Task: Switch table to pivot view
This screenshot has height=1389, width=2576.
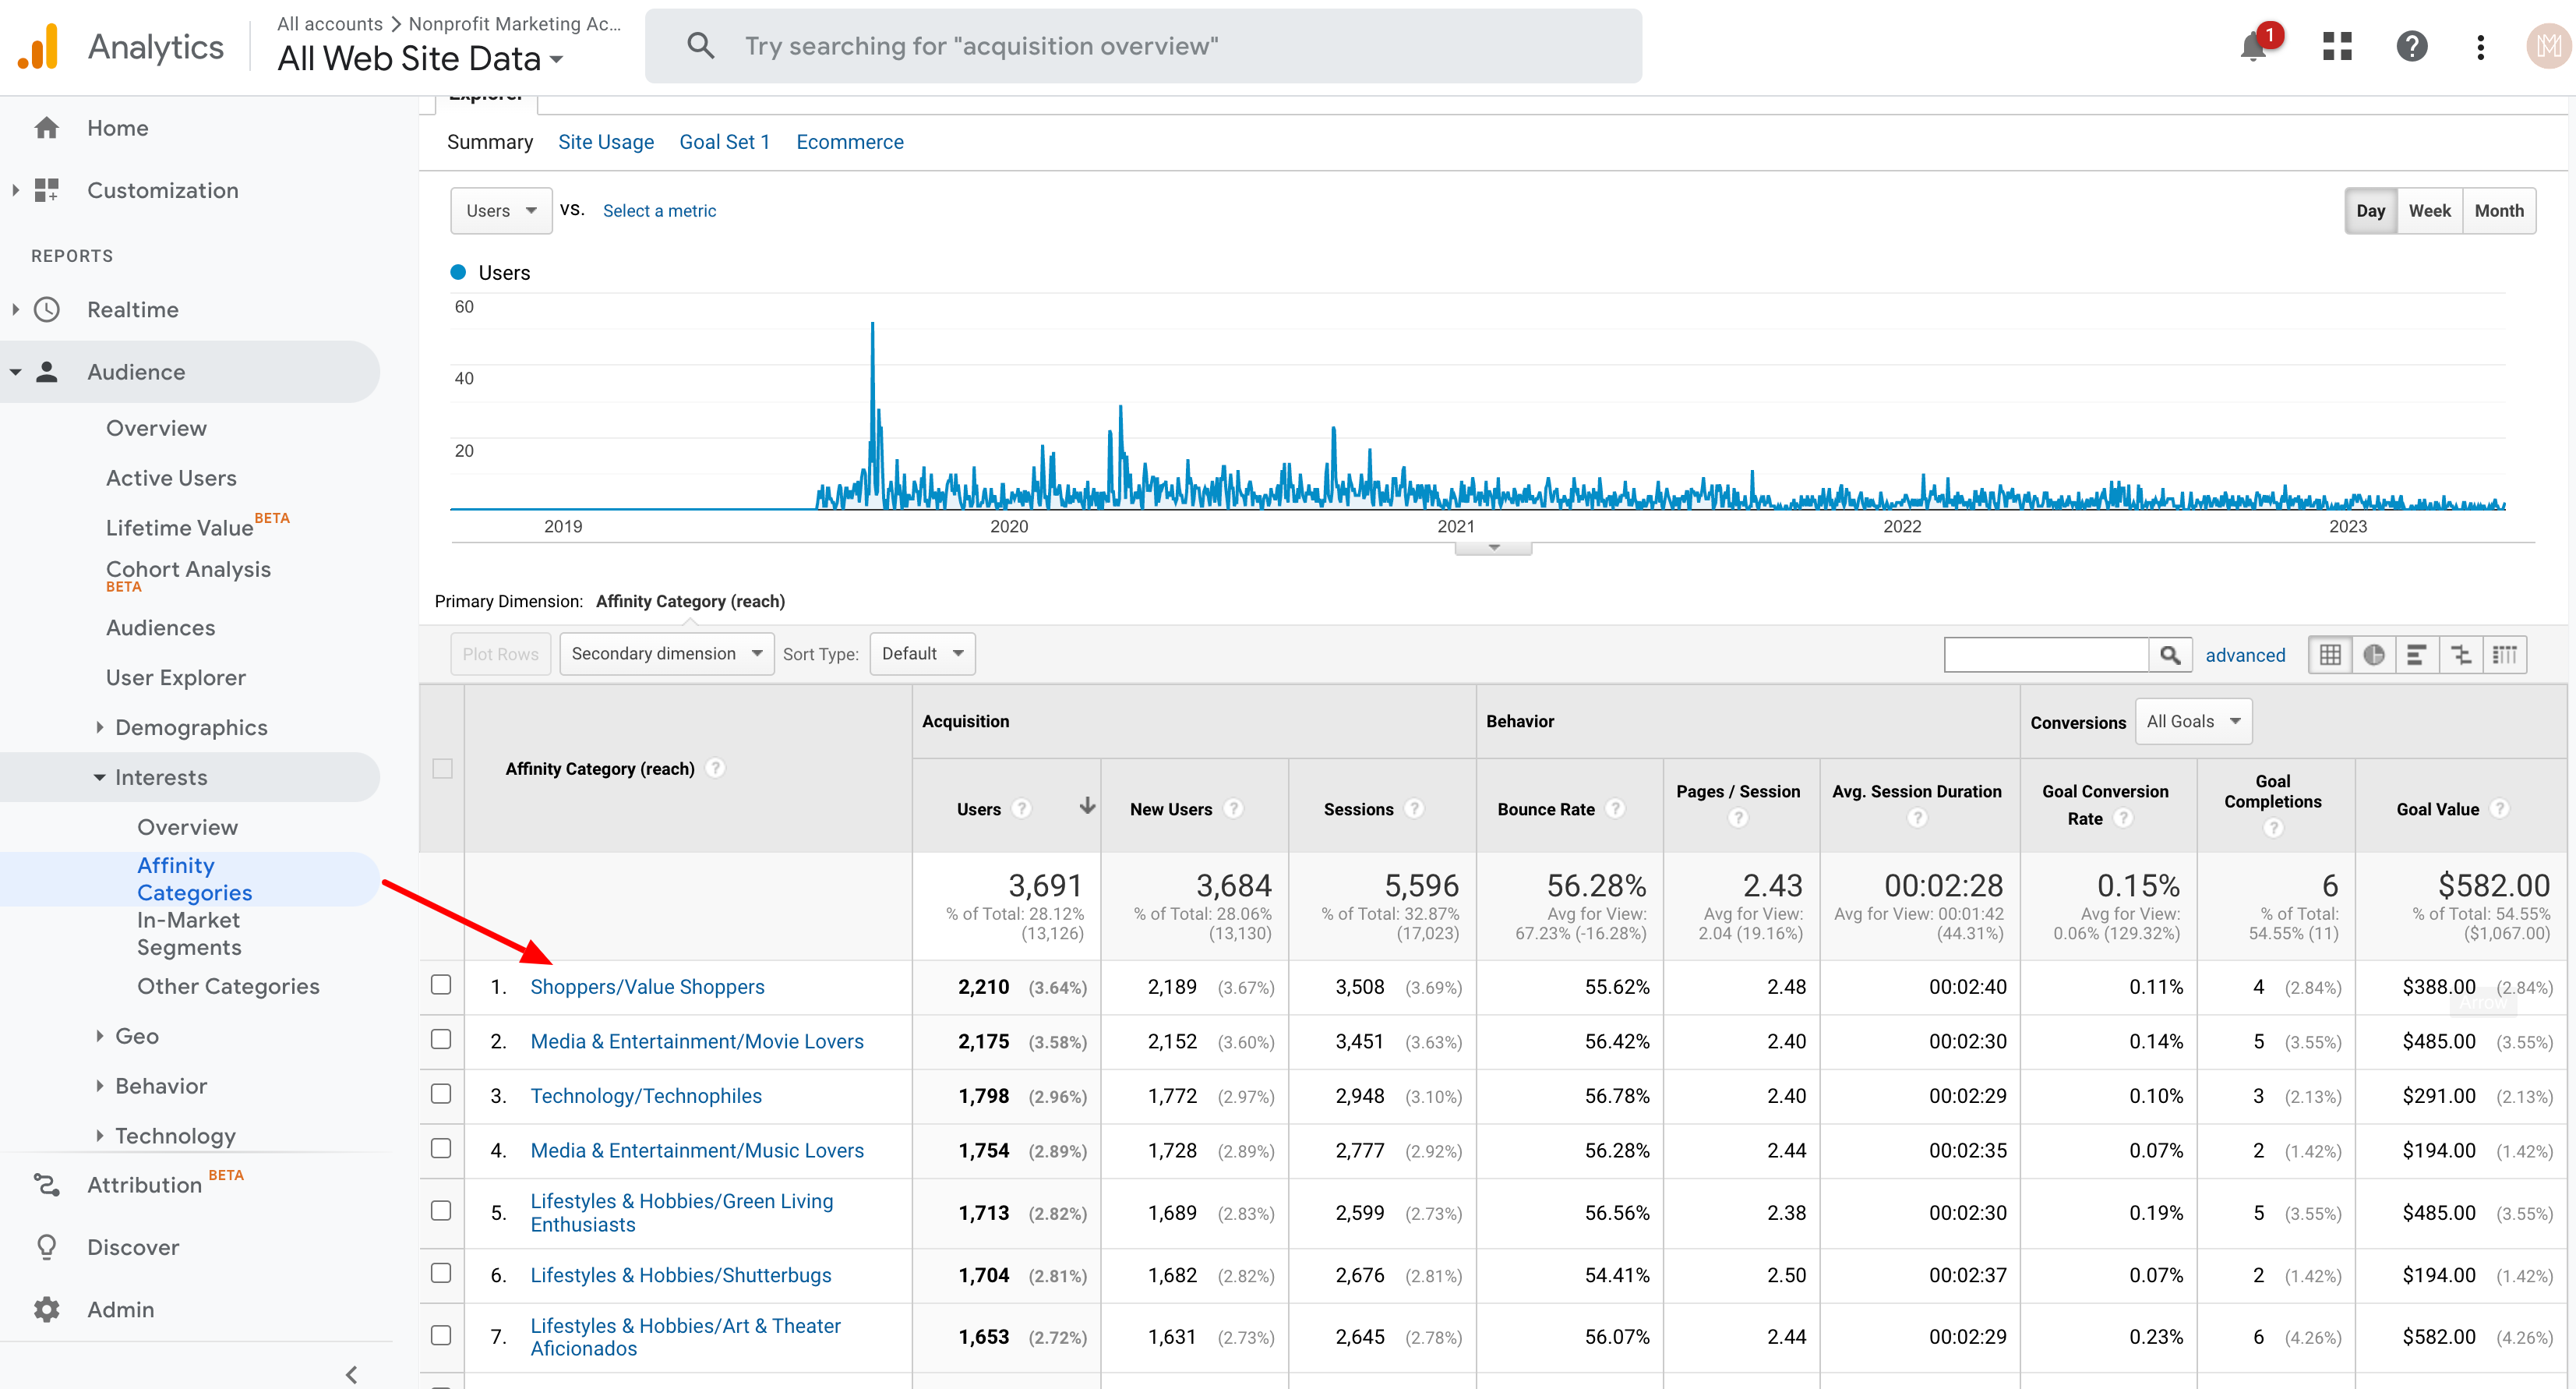Action: tap(2504, 655)
